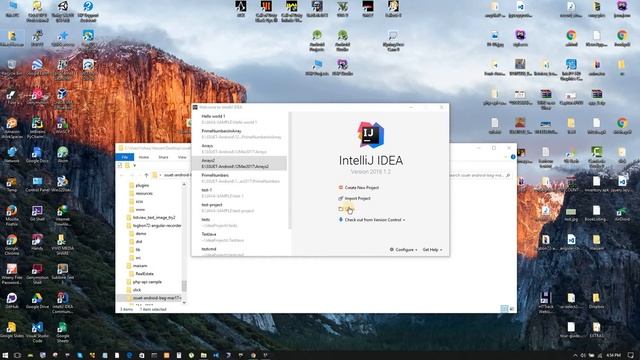Viewport: 640px width, 360px height.
Task: Click Google Chrome desktop icon at left
Action: click(x=11, y=244)
